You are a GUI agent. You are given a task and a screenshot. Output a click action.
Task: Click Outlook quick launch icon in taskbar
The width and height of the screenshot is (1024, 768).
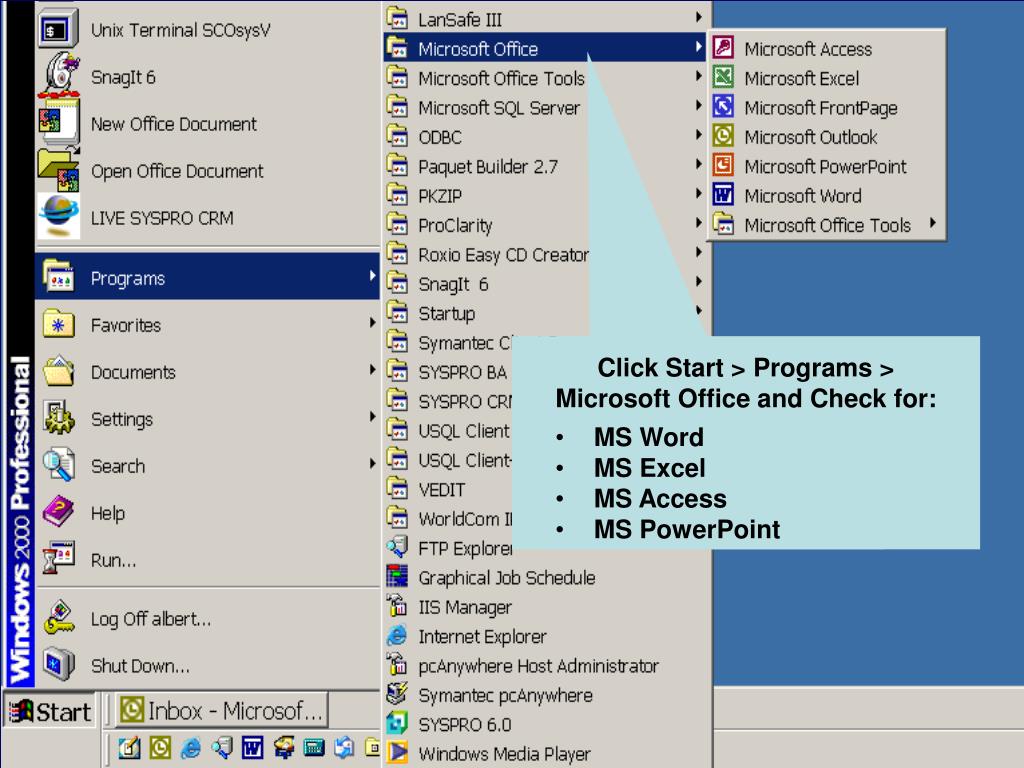click(x=160, y=748)
